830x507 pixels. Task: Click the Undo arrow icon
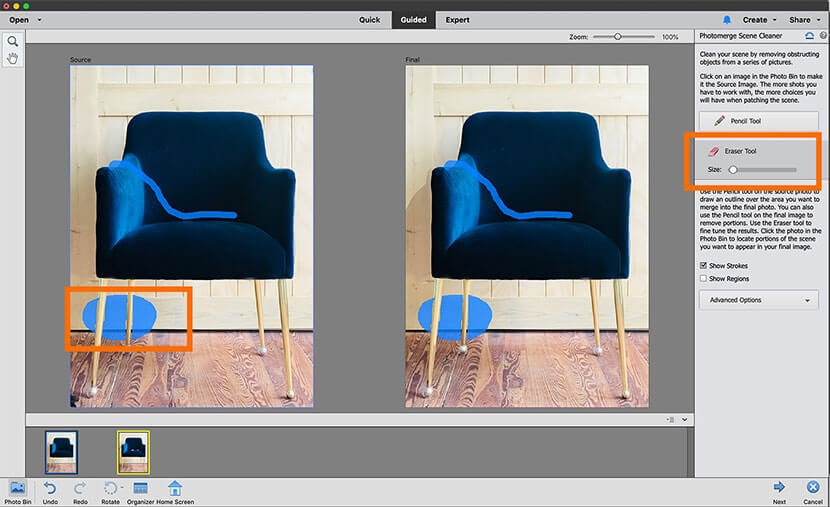[x=50, y=488]
